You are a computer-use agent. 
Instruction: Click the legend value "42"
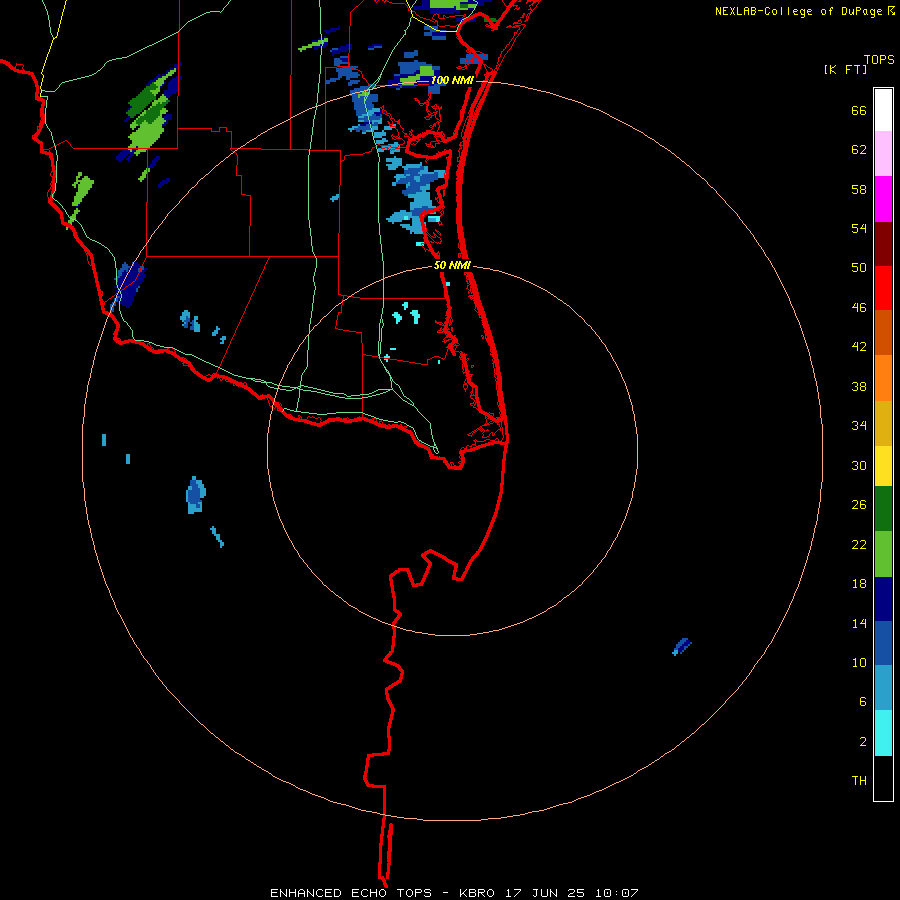pyautogui.click(x=859, y=347)
